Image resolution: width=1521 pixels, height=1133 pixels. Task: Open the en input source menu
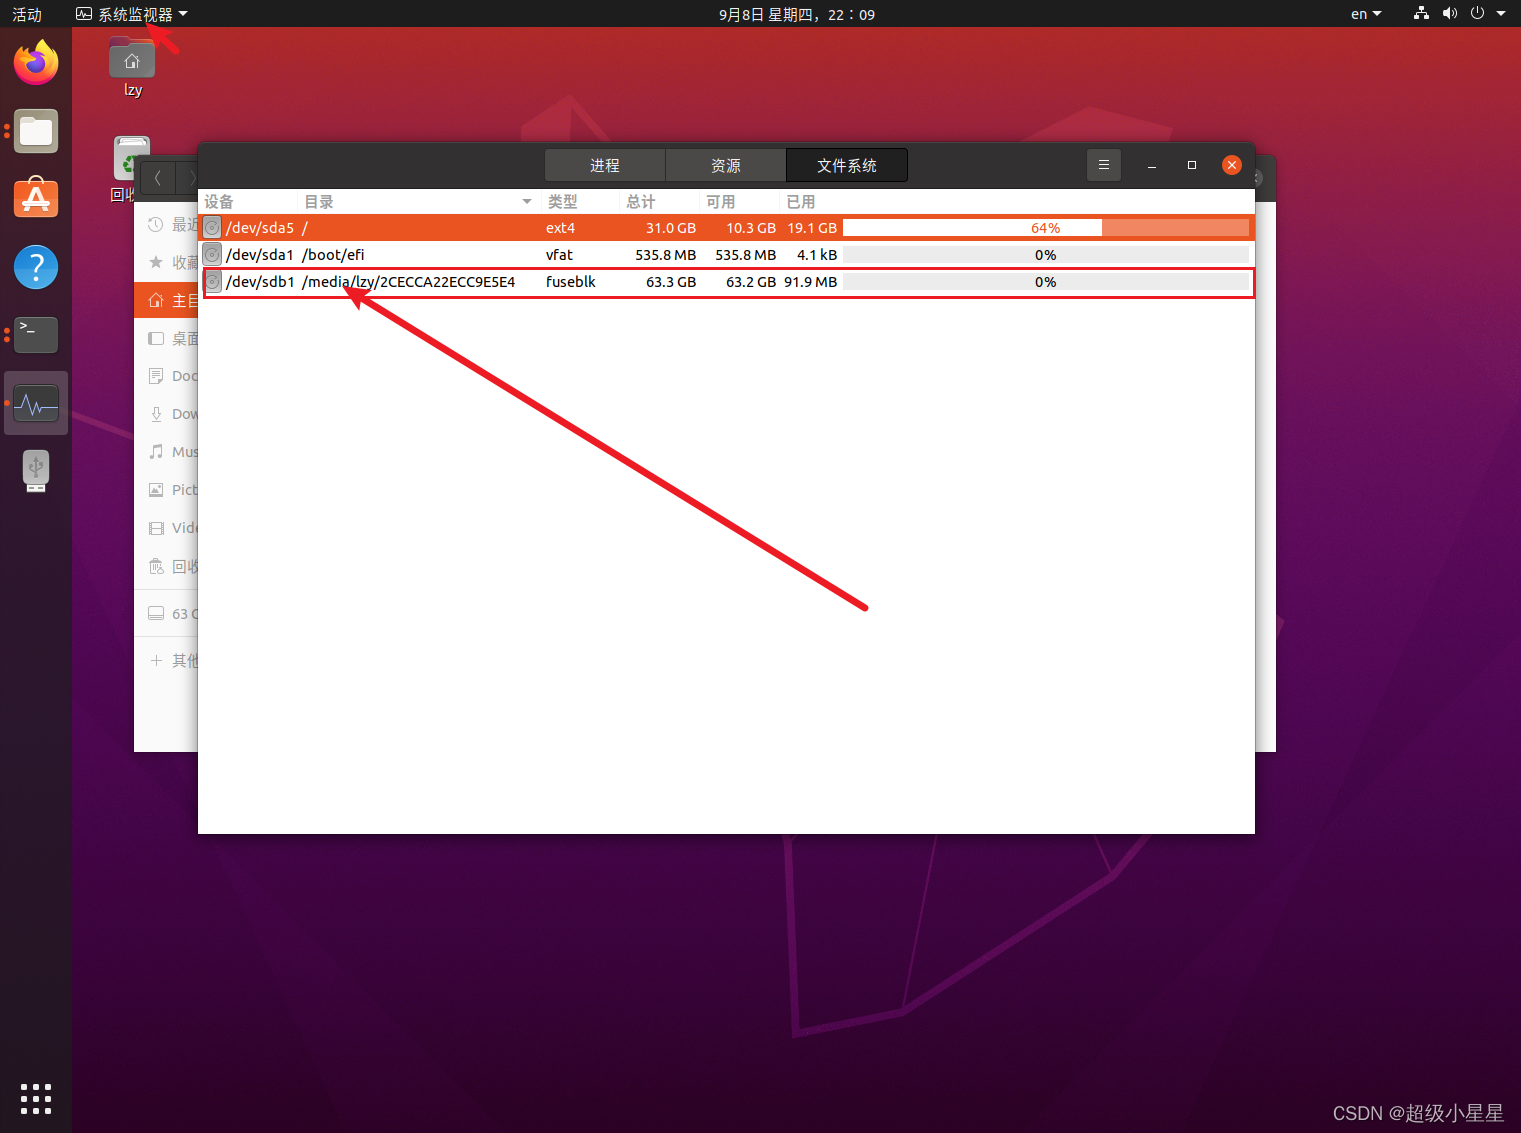1366,14
